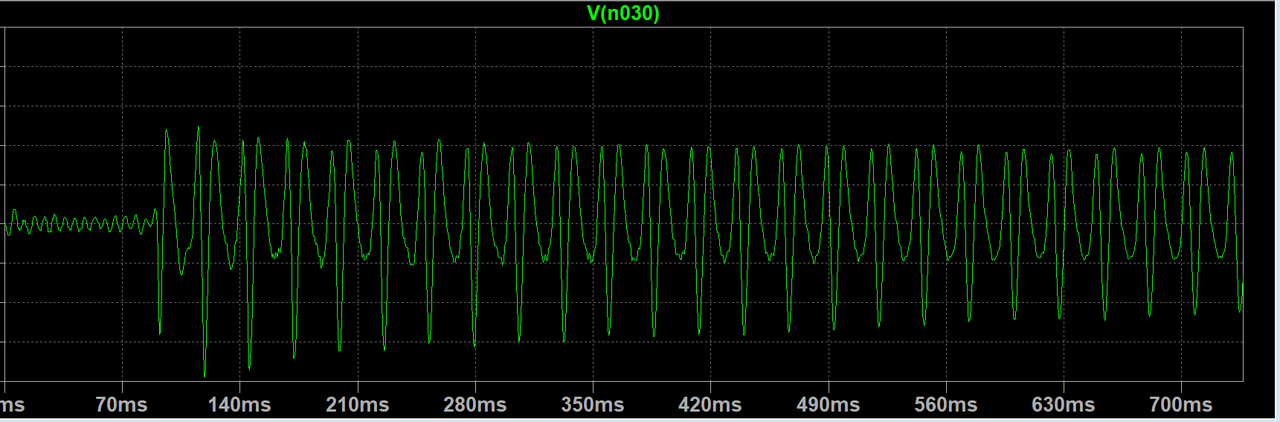This screenshot has width=1280, height=422.
Task: Click the 70ms time axis label
Action: [x=122, y=405]
